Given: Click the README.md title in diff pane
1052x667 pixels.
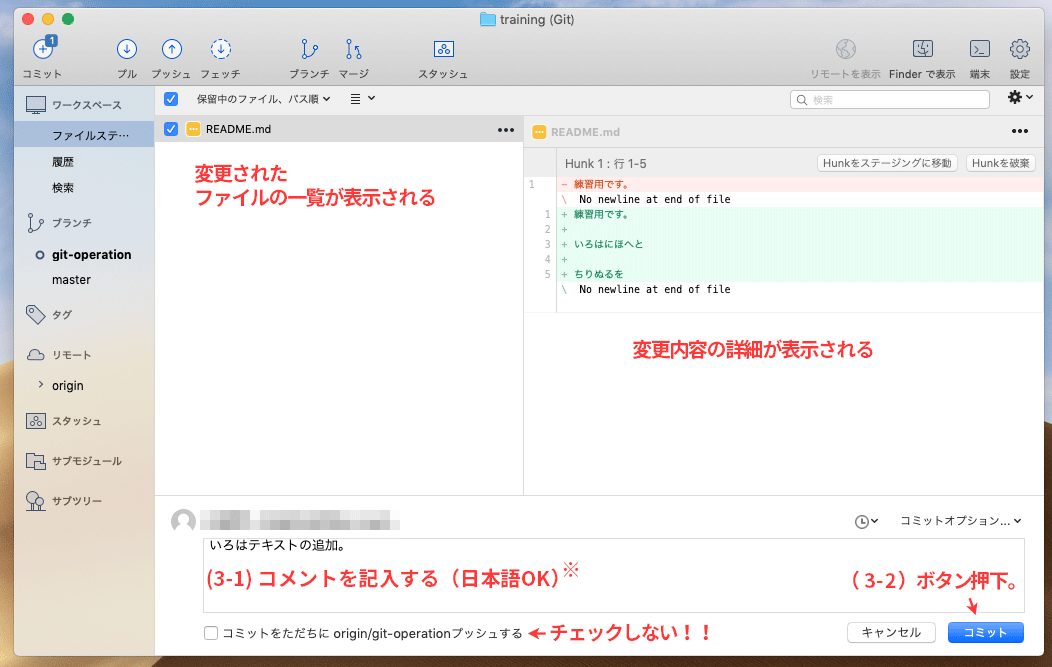Looking at the screenshot, I should pos(585,132).
